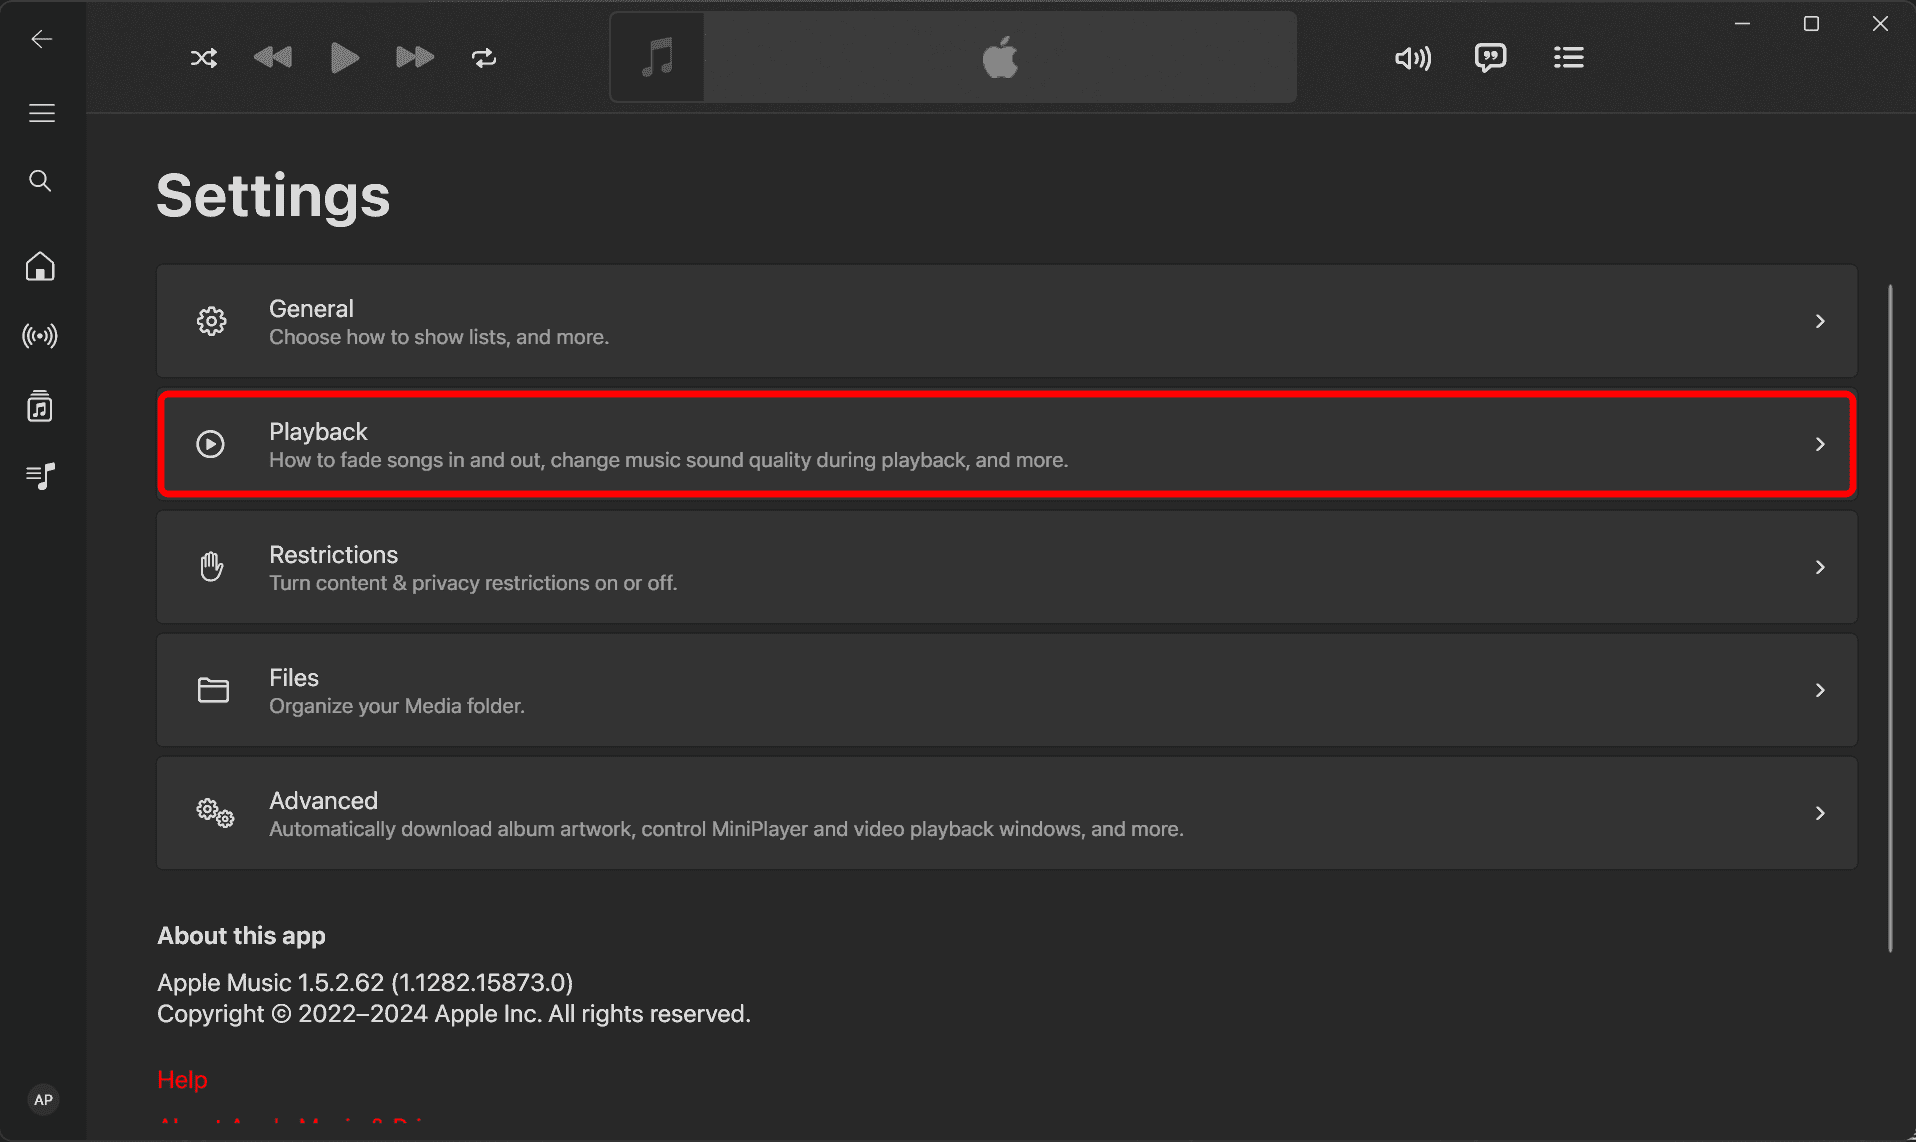Click the red Help link

click(182, 1080)
